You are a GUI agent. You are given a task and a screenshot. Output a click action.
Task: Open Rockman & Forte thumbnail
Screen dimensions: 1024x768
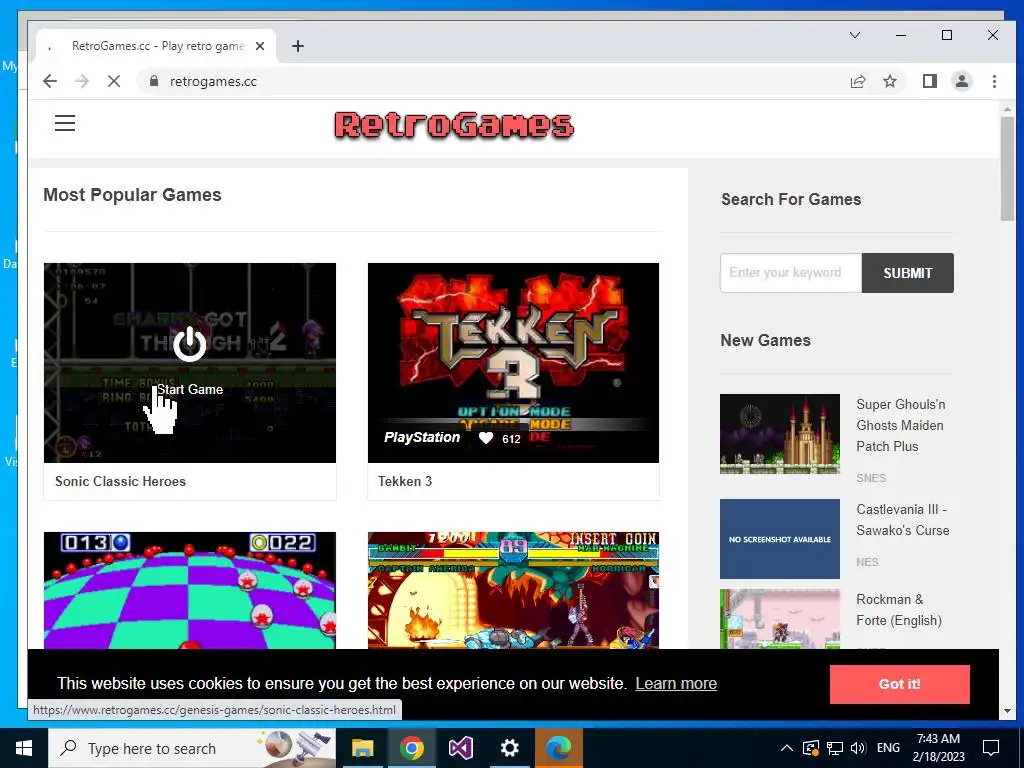coord(780,619)
